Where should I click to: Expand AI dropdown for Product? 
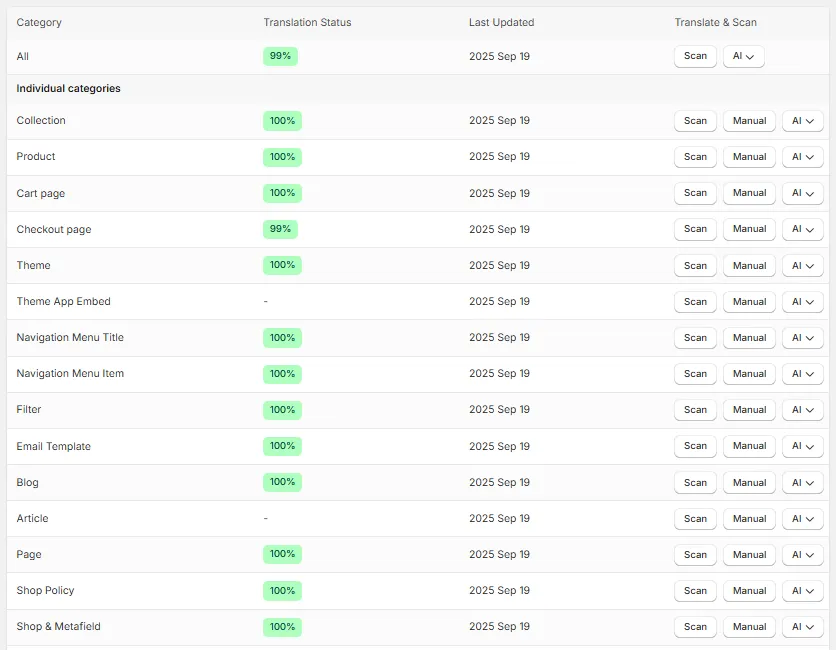pos(802,157)
